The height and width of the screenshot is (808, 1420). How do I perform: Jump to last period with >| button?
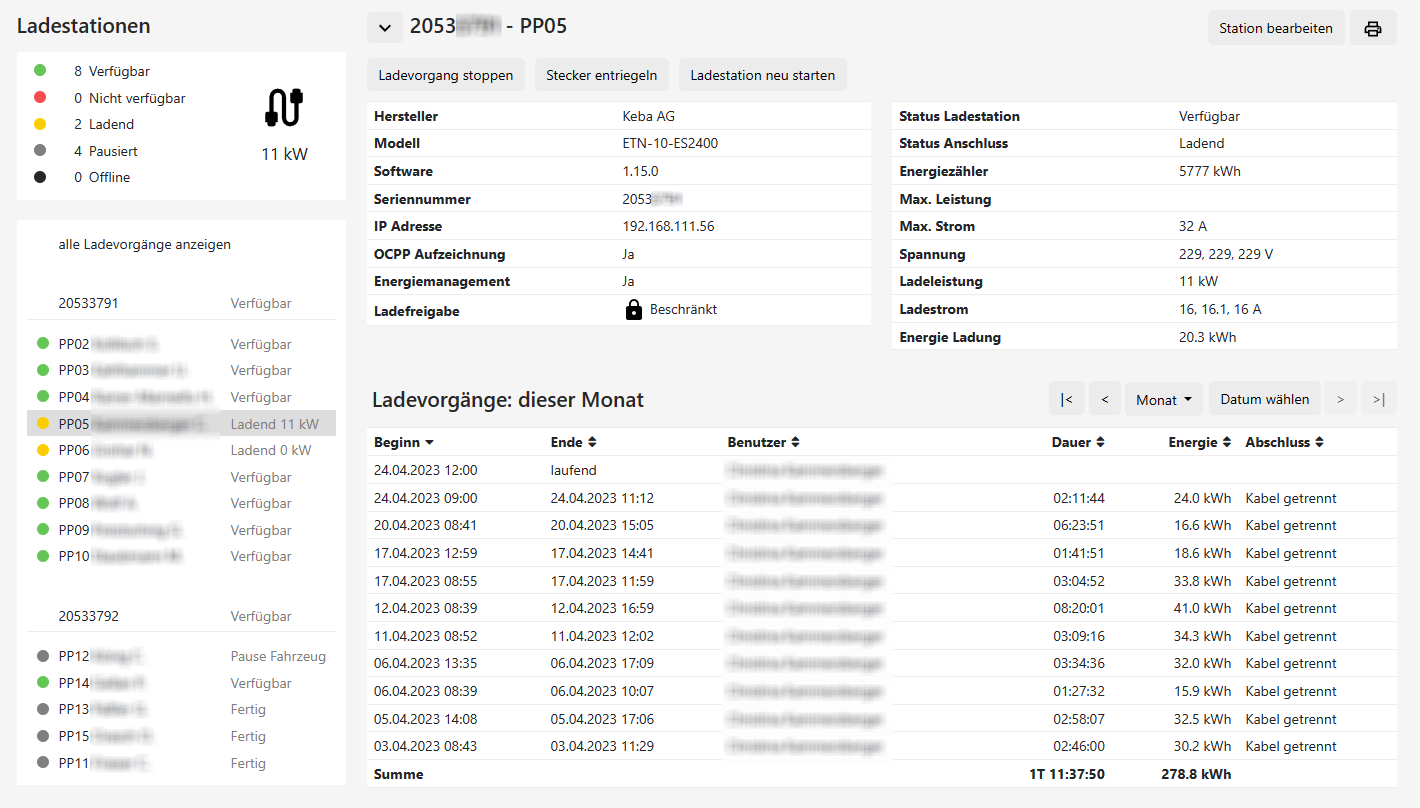pyautogui.click(x=1379, y=399)
